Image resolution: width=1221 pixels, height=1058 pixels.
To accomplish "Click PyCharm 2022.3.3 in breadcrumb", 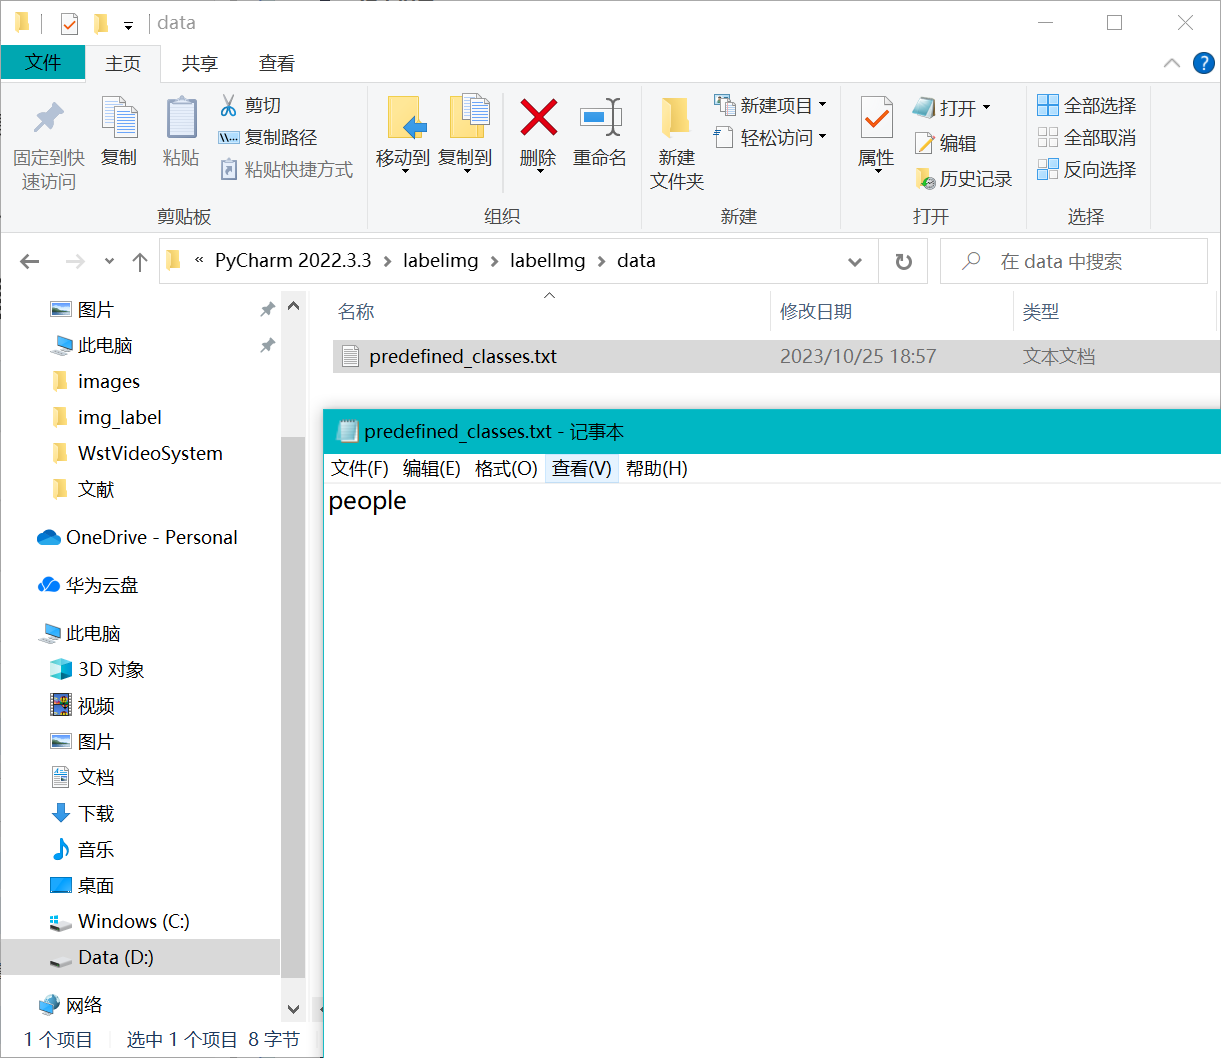I will pos(293,260).
